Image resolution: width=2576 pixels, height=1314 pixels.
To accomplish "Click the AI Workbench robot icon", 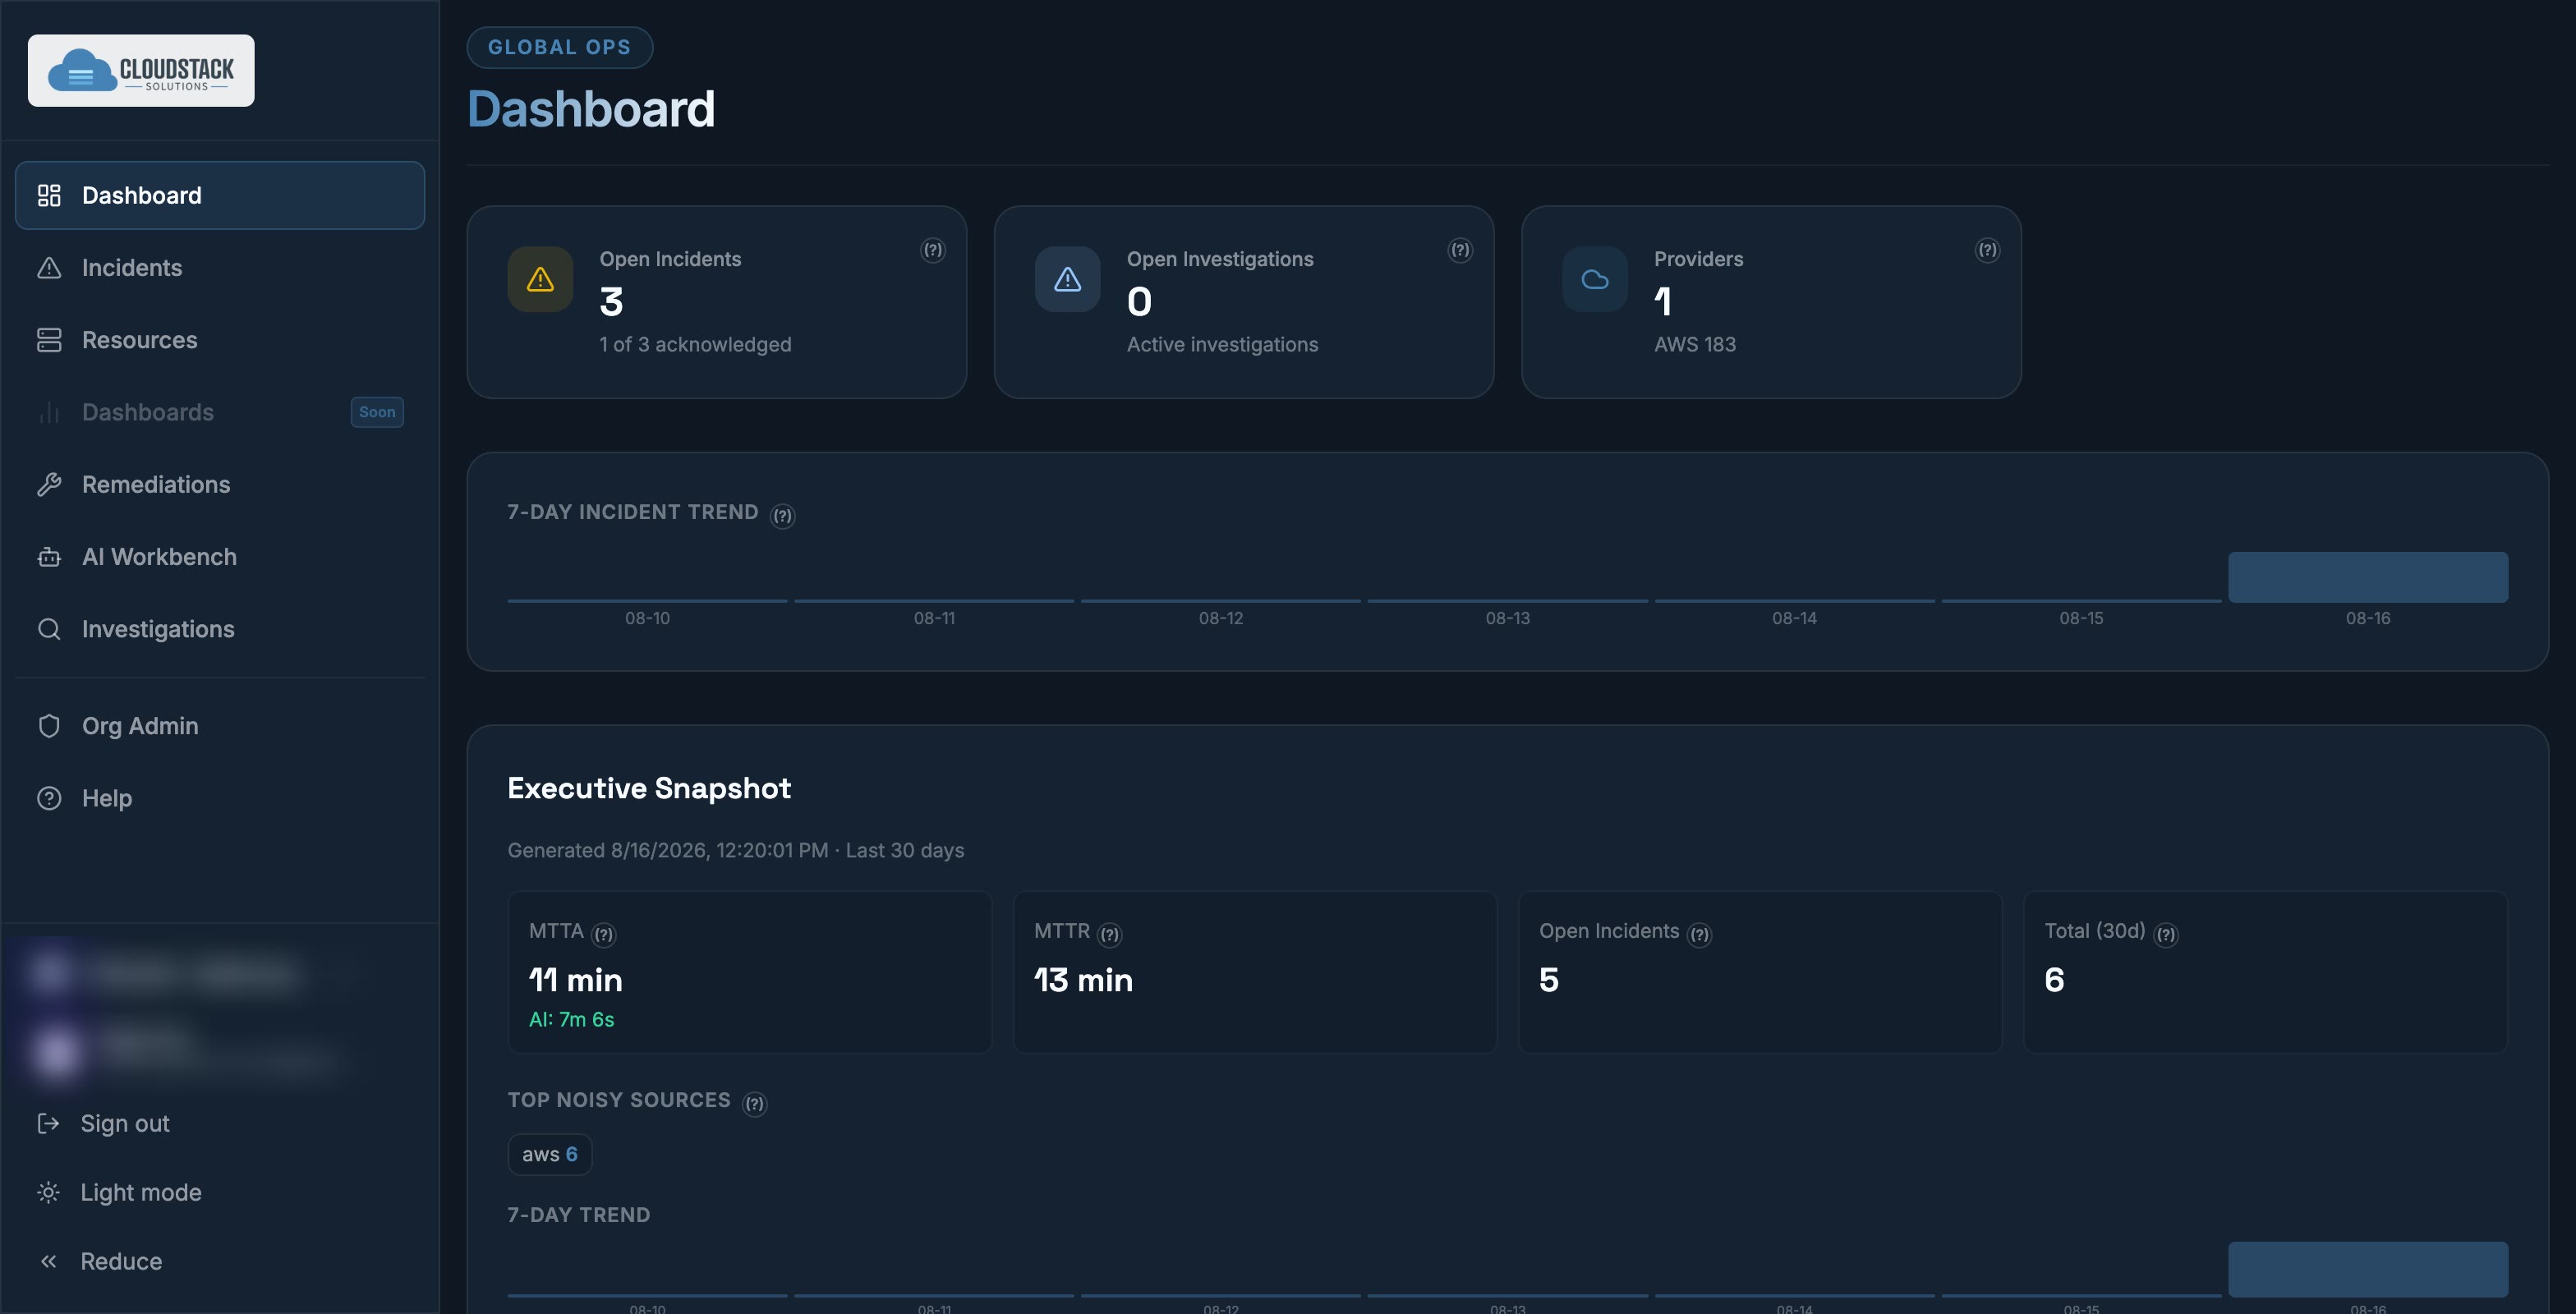I will tap(49, 557).
